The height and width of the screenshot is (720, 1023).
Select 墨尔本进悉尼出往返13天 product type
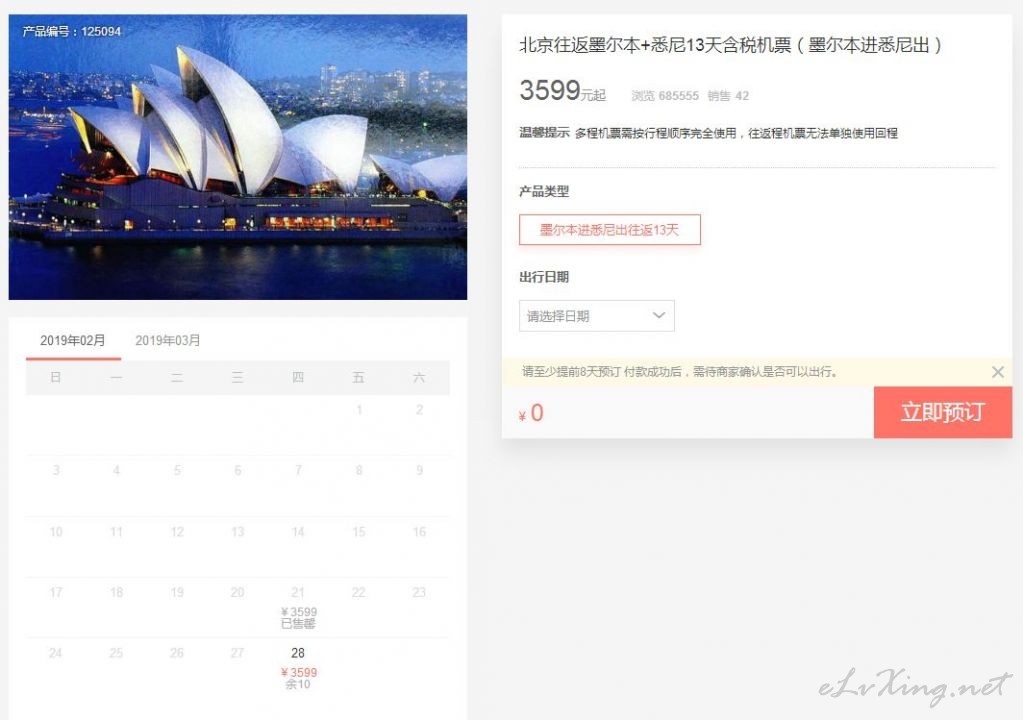point(609,230)
